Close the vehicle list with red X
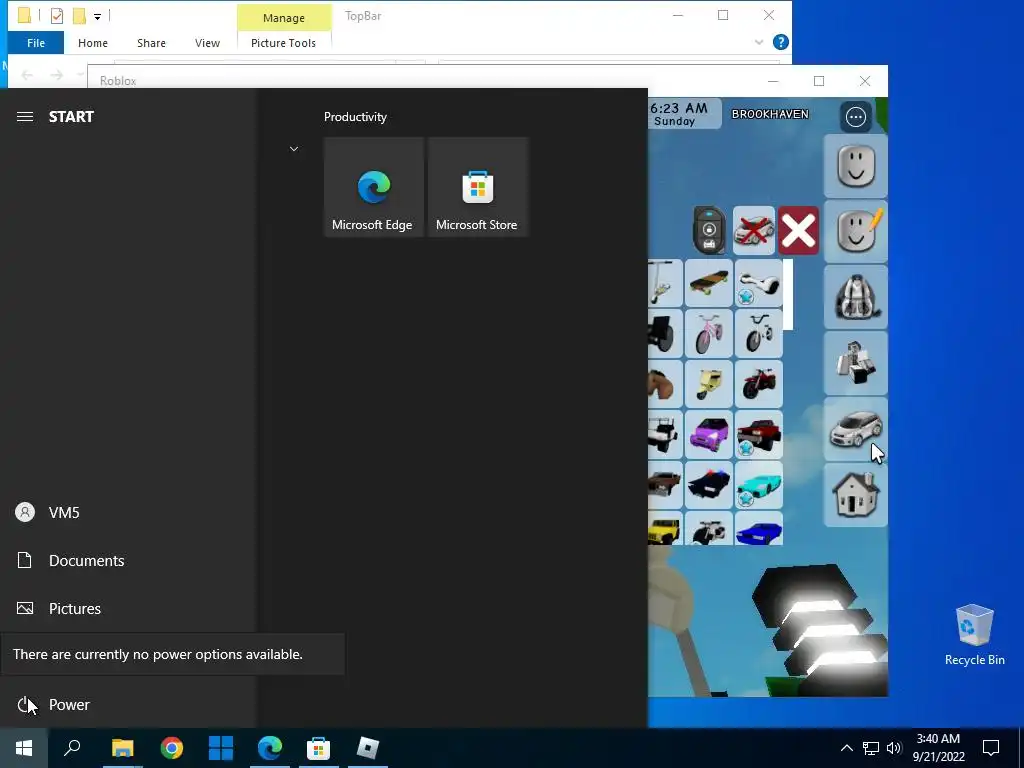Viewport: 1024px width, 768px height. click(x=798, y=231)
